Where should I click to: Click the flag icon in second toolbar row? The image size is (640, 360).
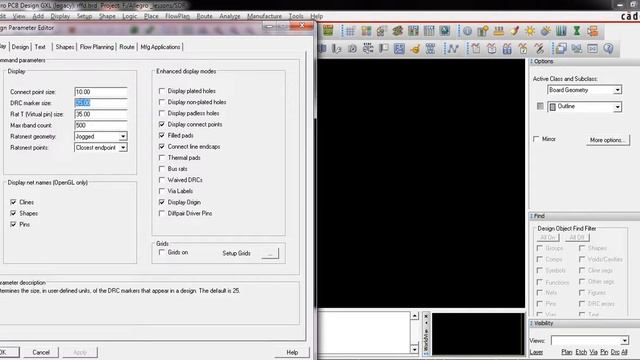[x=384, y=49]
